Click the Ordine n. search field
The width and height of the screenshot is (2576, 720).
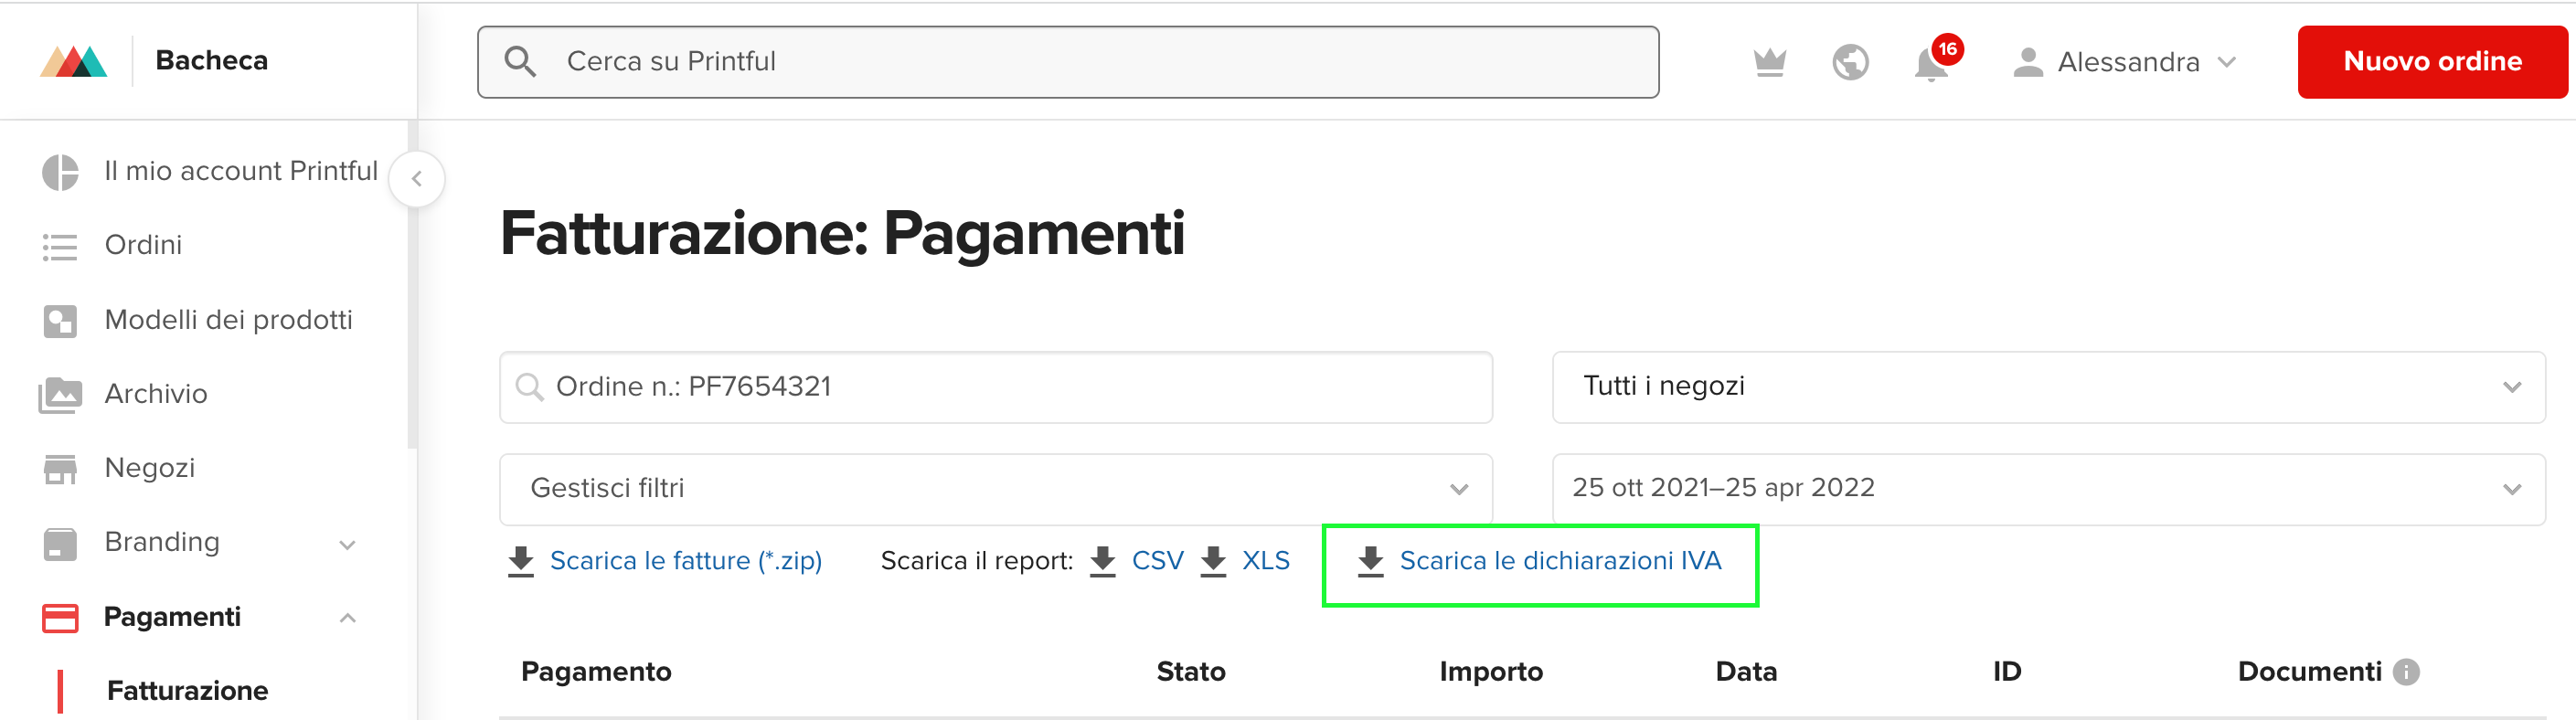coord(996,387)
